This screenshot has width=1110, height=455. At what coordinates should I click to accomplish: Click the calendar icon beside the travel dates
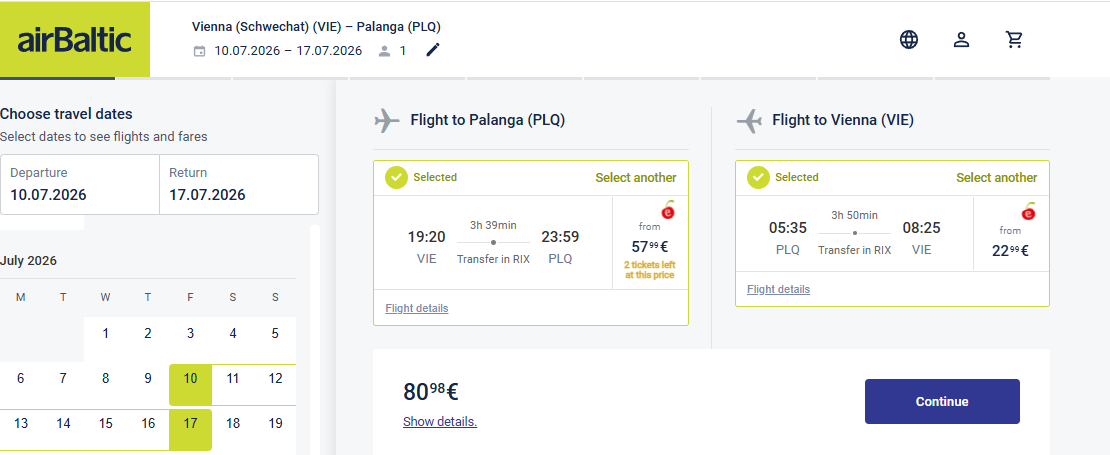tap(200, 51)
